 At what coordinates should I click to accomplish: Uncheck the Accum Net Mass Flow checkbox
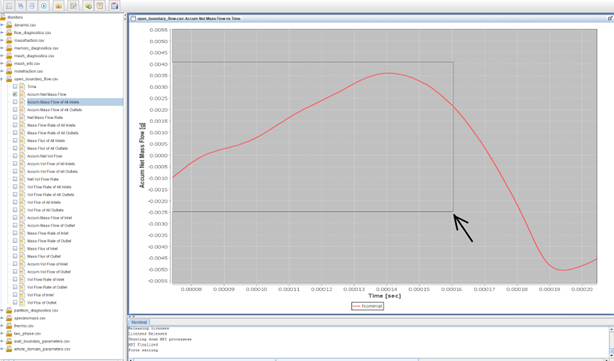15,94
